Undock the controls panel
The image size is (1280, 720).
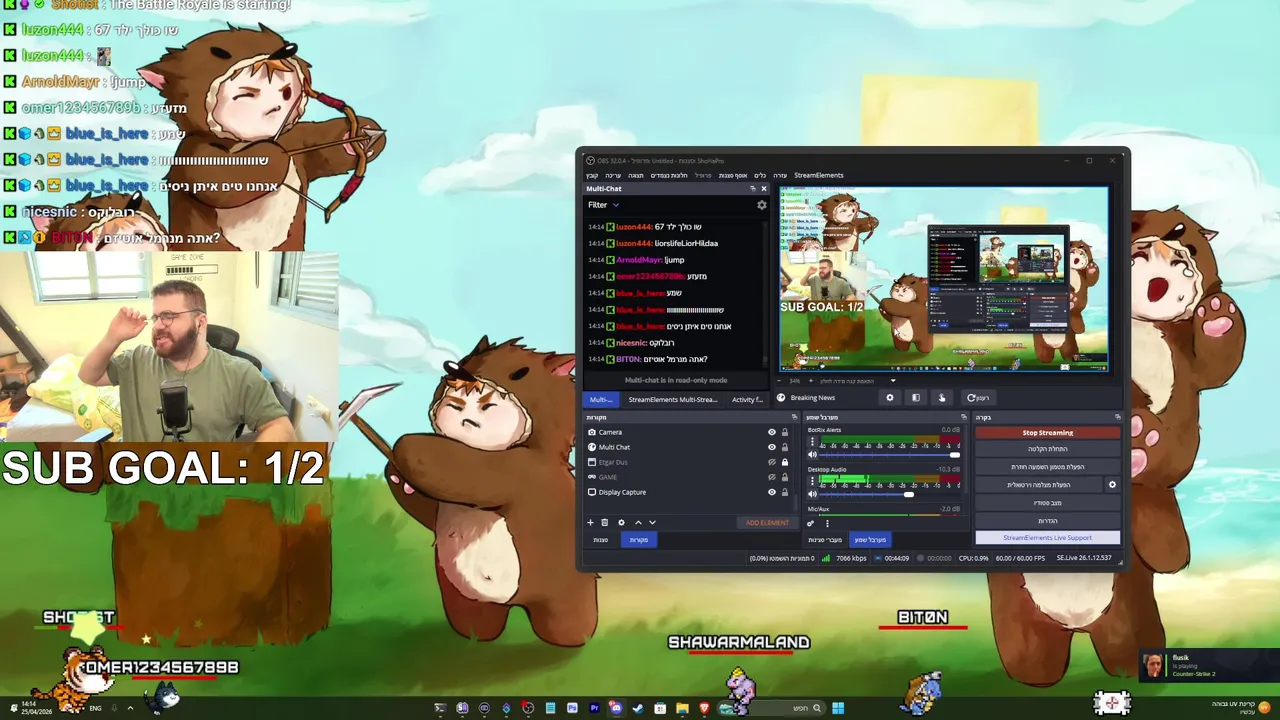(x=1117, y=417)
